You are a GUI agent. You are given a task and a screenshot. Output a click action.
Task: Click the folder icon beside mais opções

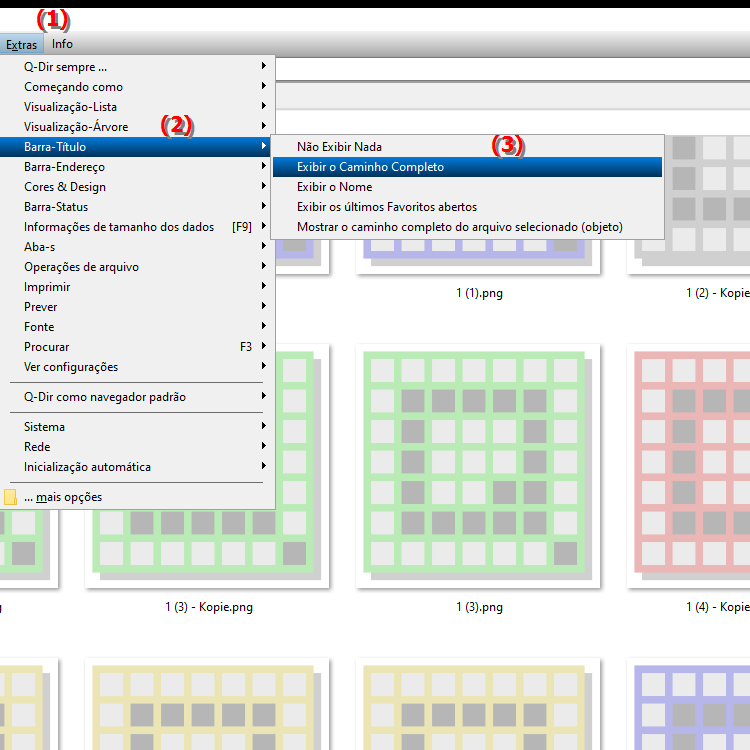[x=11, y=497]
